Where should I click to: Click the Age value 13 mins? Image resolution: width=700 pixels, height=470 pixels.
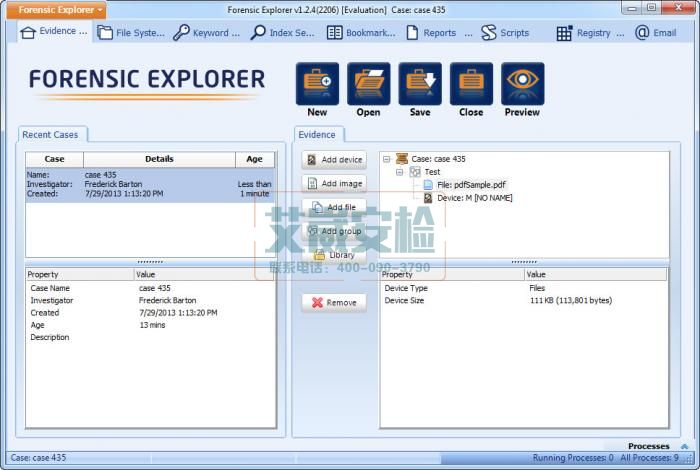152,325
